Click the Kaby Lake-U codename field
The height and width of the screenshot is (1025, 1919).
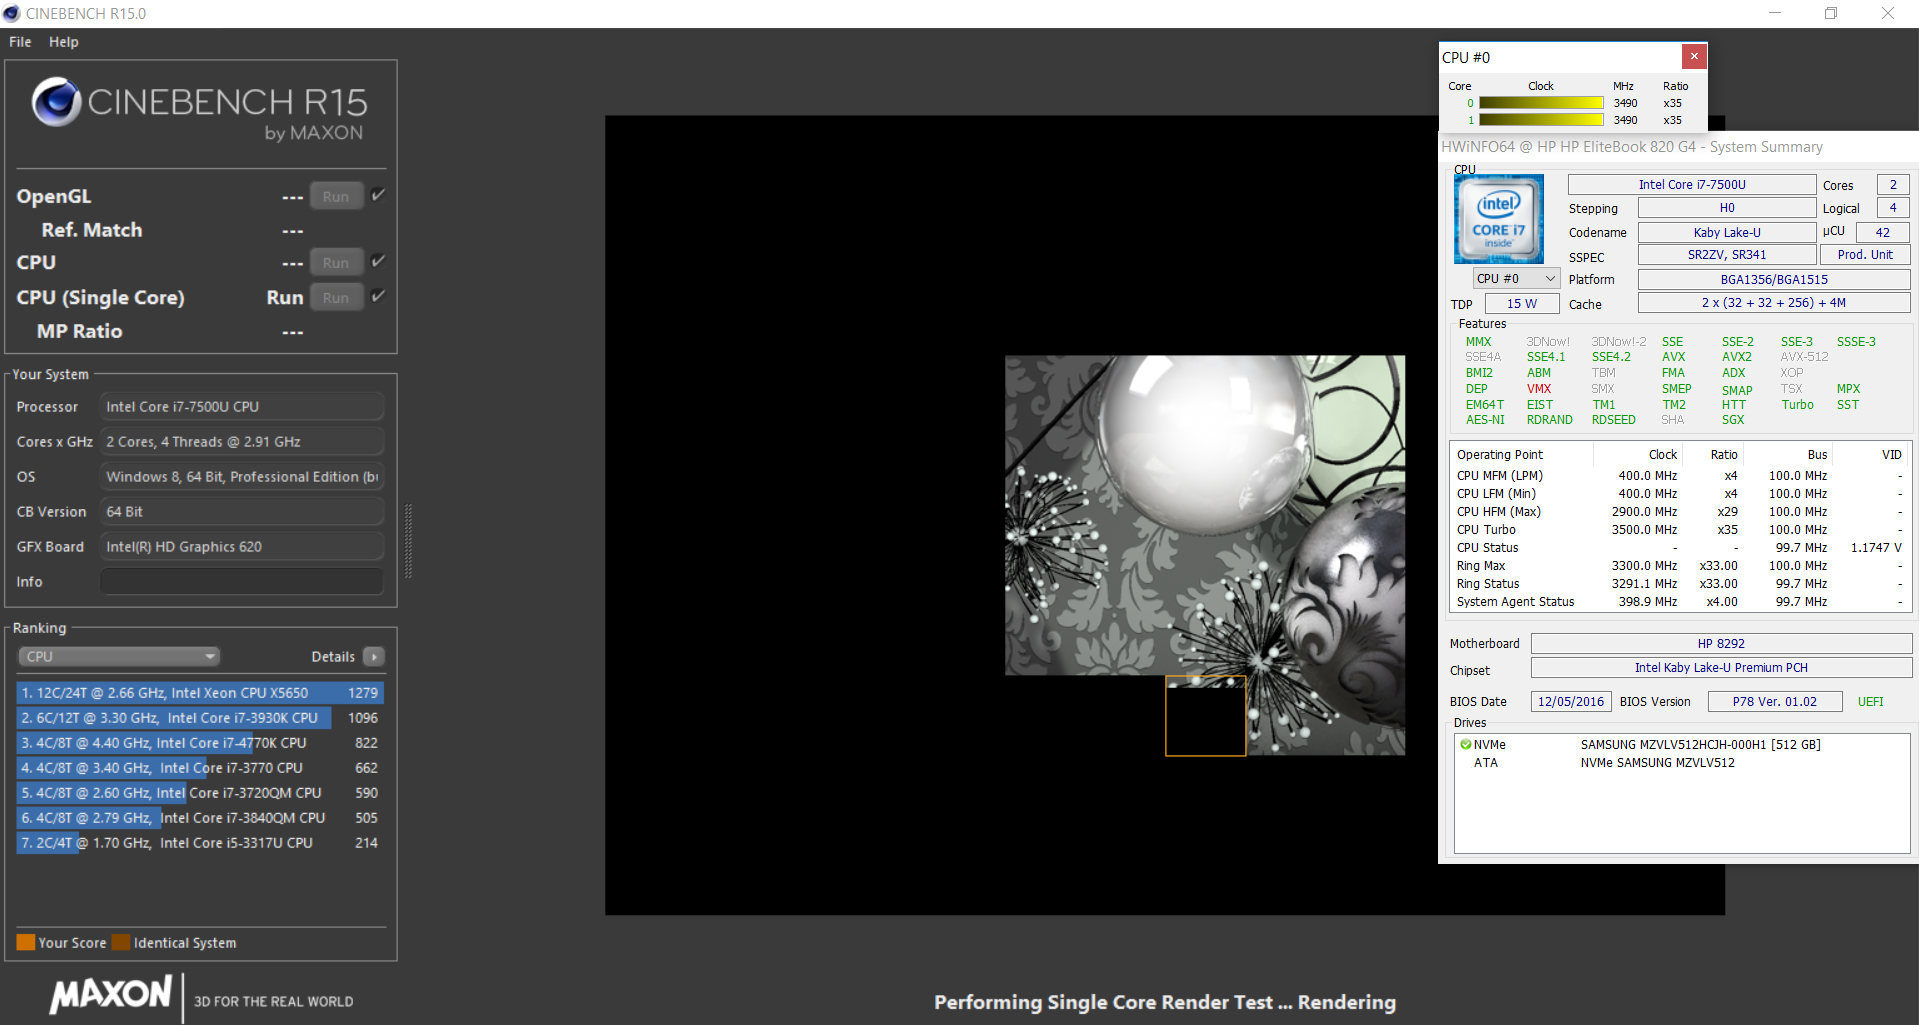(x=1727, y=232)
